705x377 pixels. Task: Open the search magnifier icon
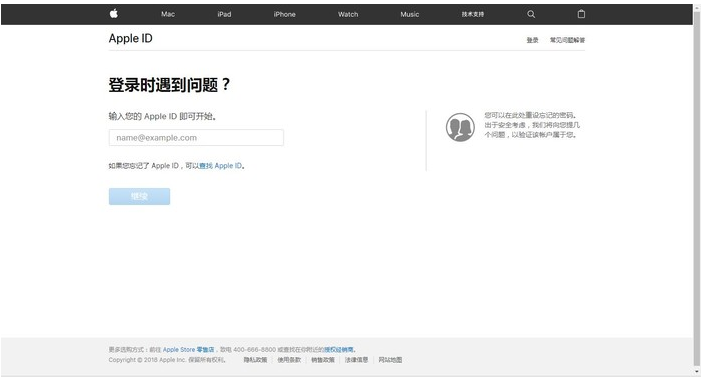[x=531, y=14]
